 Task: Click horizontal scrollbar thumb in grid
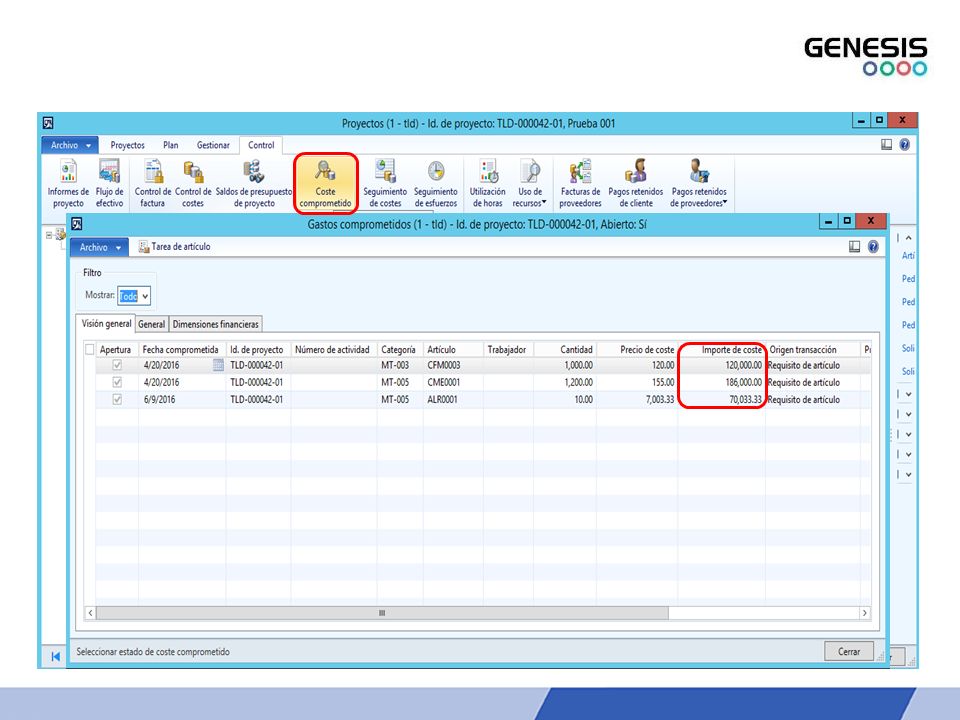click(x=382, y=613)
